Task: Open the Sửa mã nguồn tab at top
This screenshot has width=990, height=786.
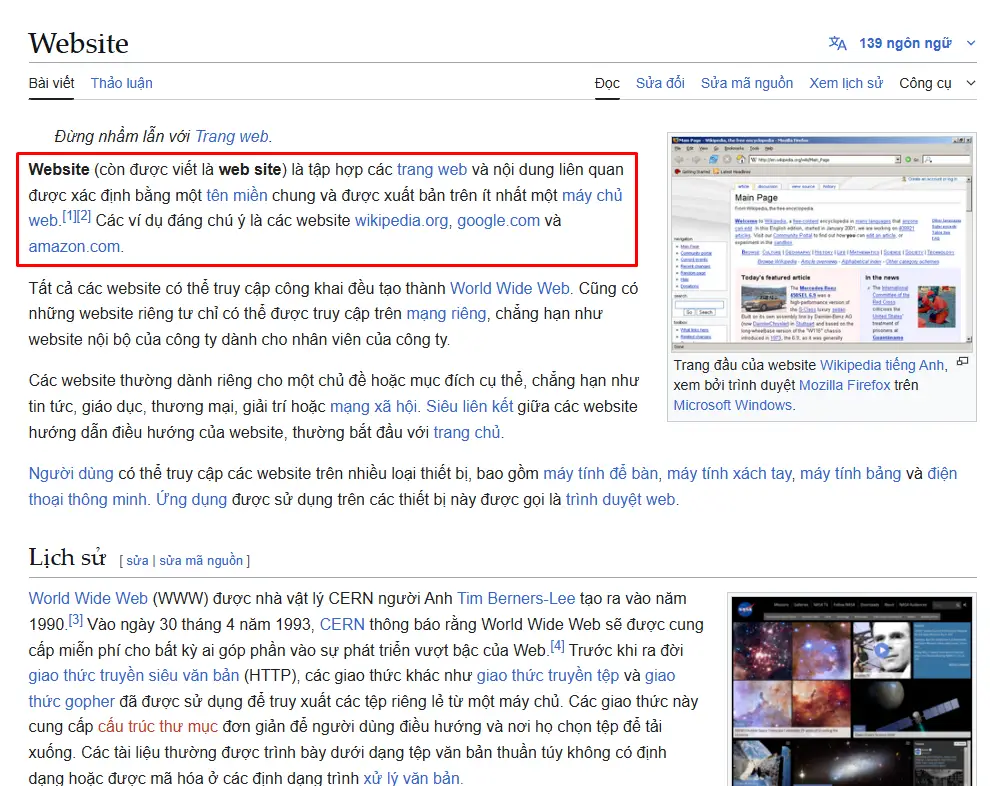Action: tap(746, 83)
